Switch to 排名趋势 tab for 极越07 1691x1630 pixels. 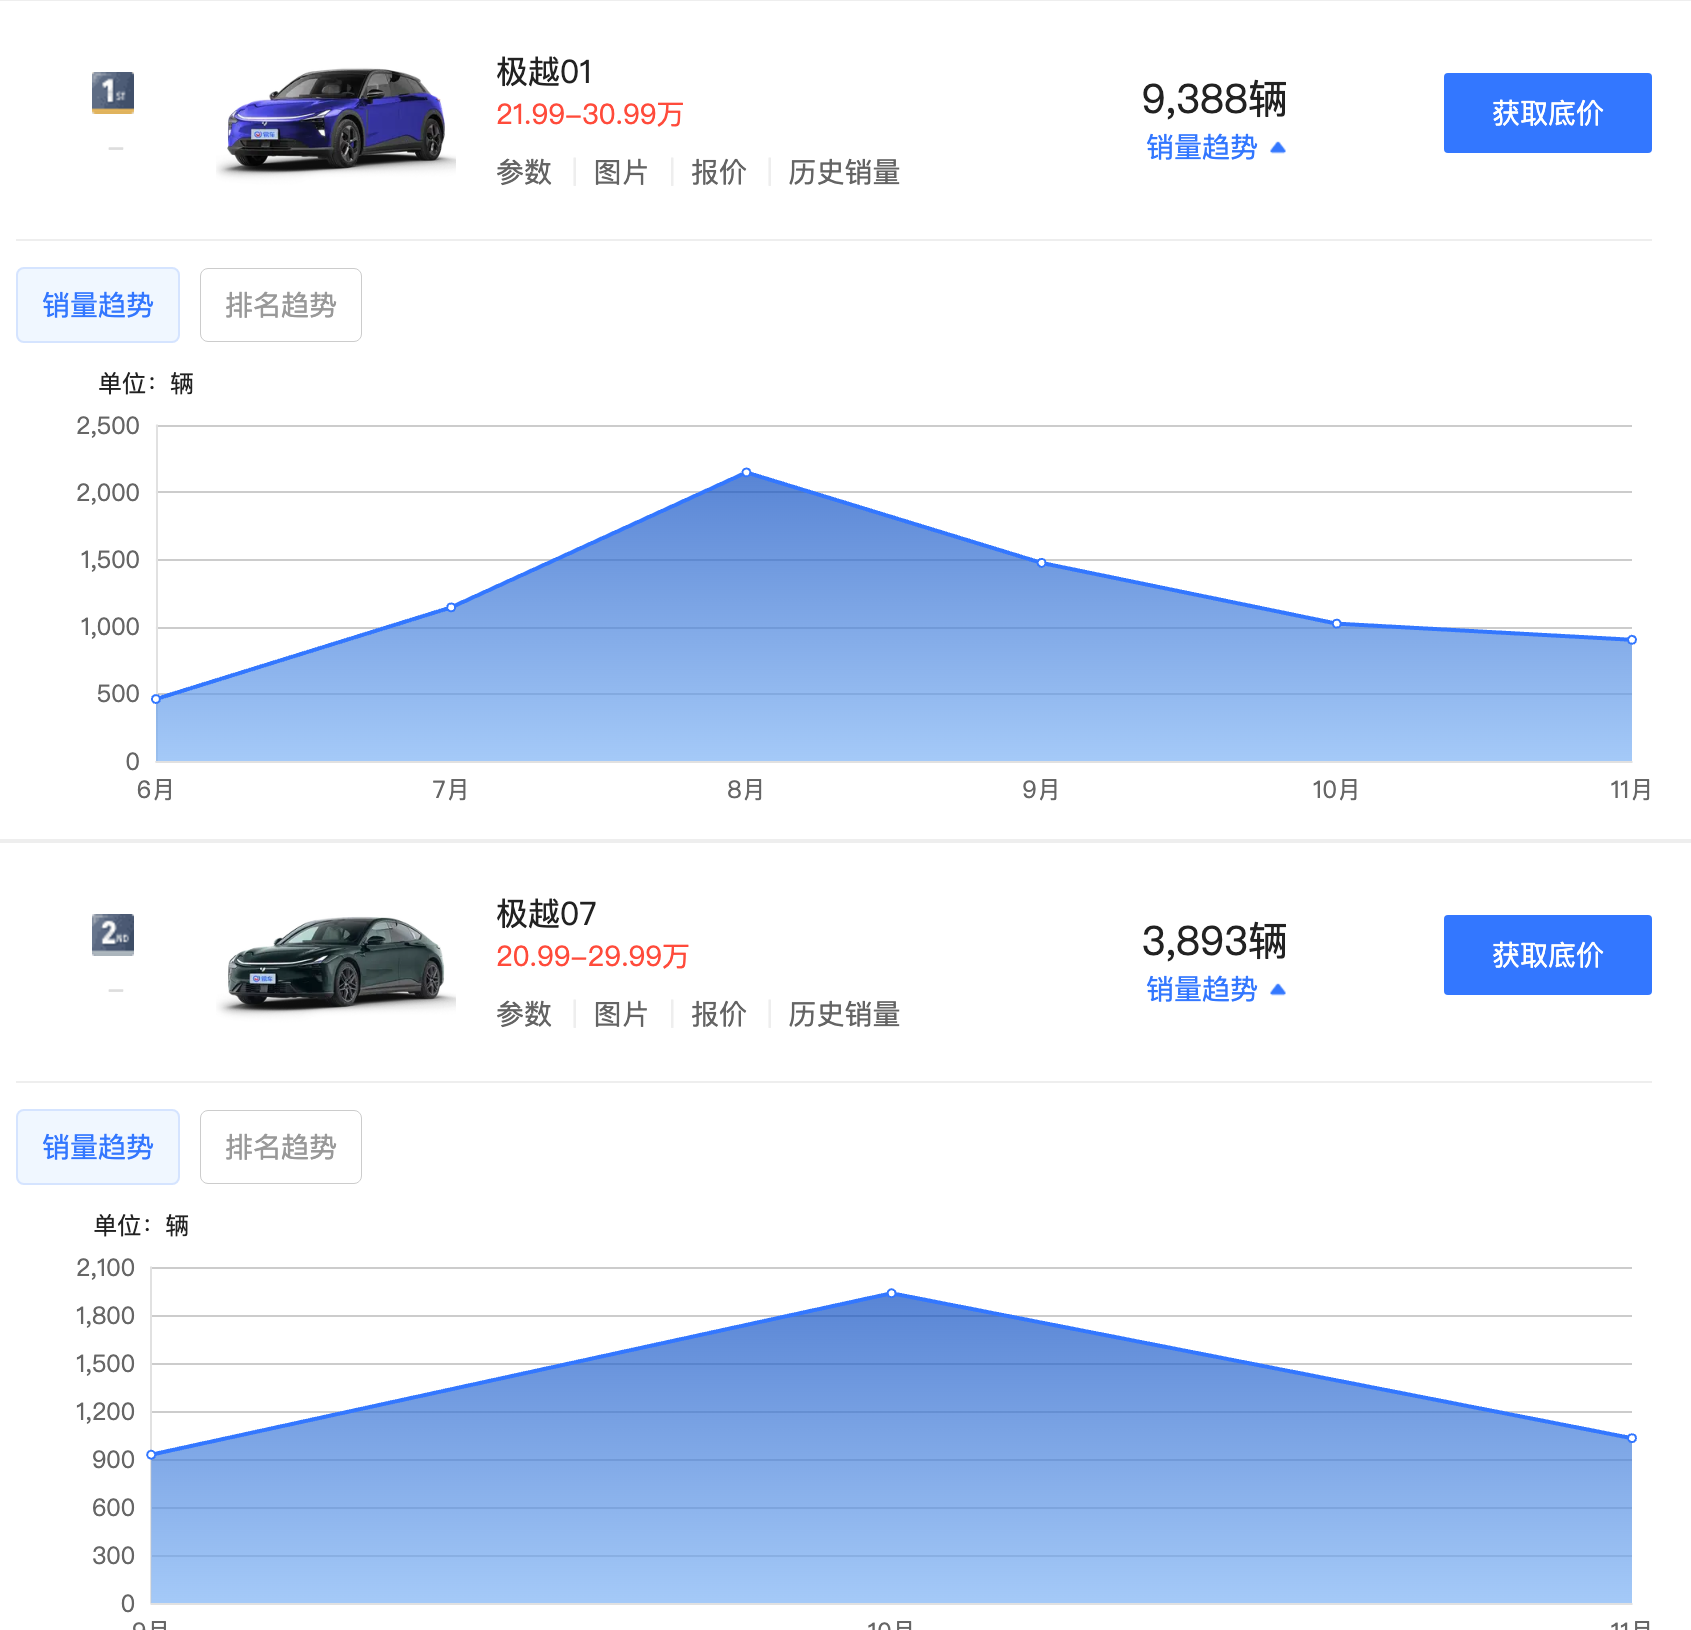pos(281,1147)
